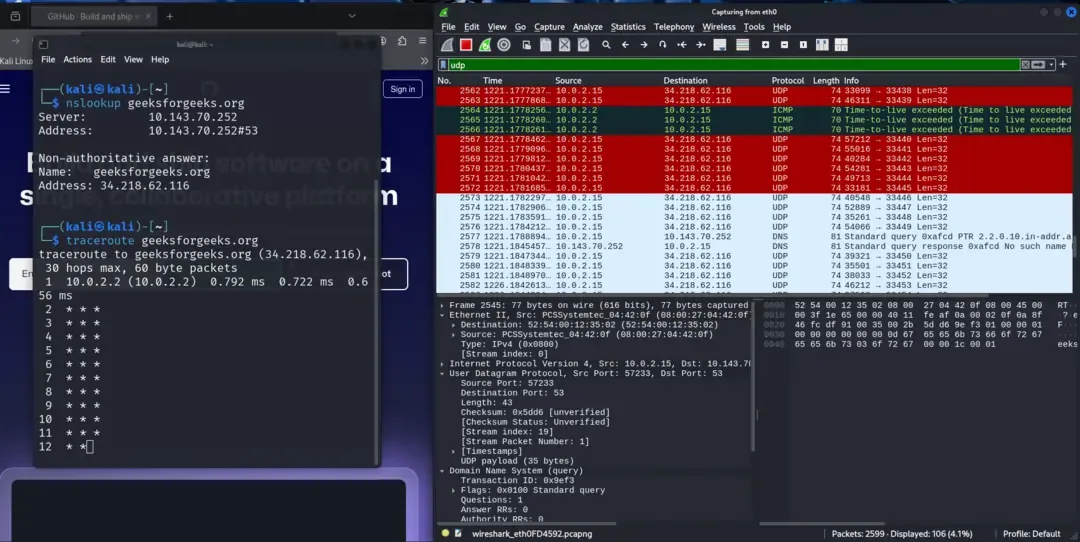1080x542 pixels.
Task: Collapse the Ethernet II section
Action: (x=442, y=315)
